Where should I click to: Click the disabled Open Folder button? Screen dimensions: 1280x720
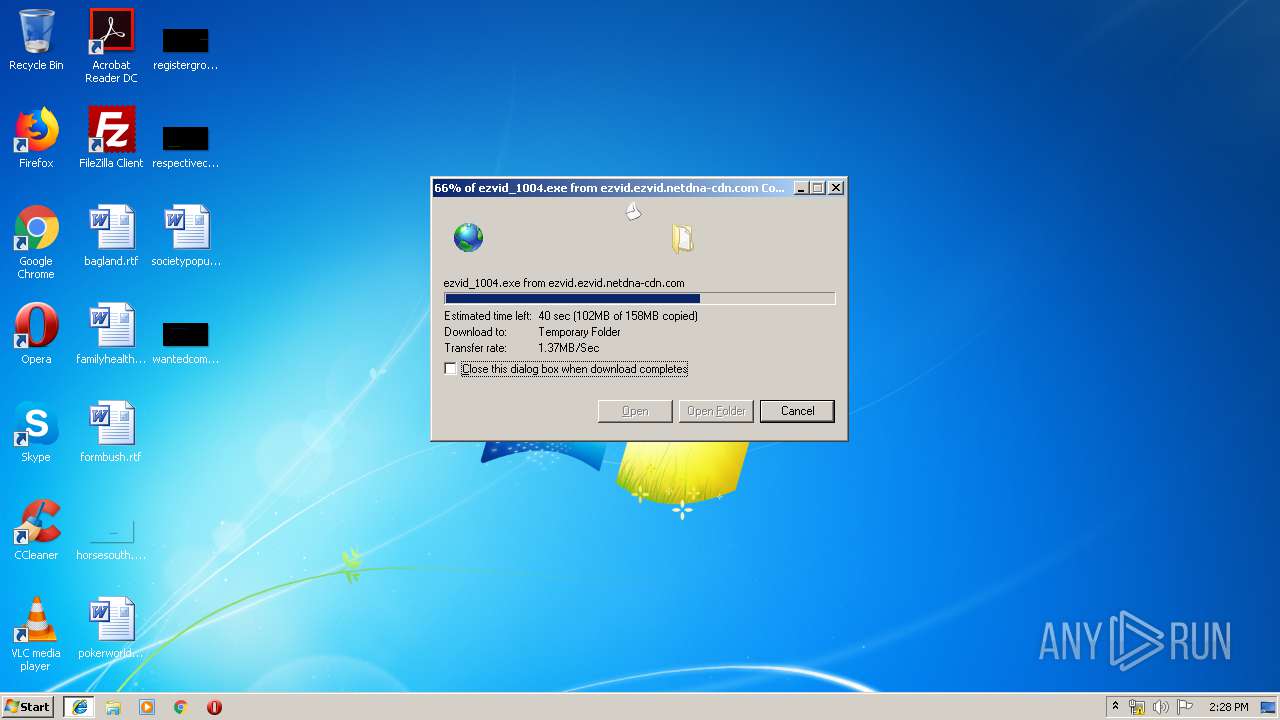point(716,411)
